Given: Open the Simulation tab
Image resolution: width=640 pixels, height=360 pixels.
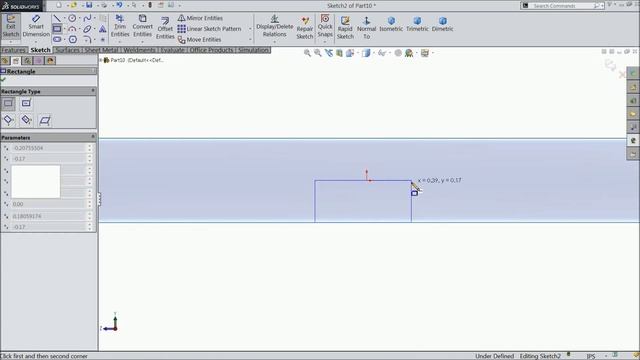Looking at the screenshot, I should coord(253,50).
